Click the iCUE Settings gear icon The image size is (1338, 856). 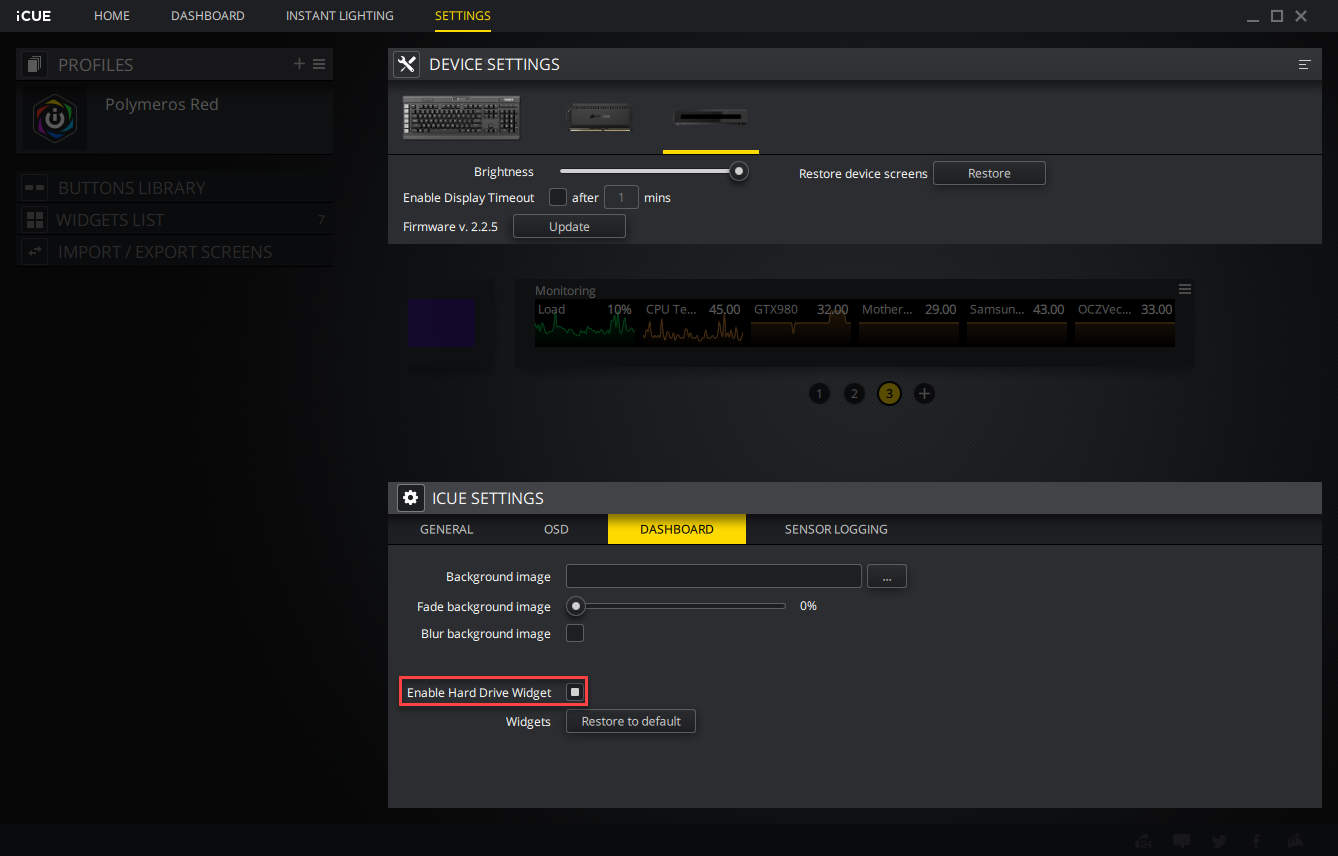click(410, 498)
